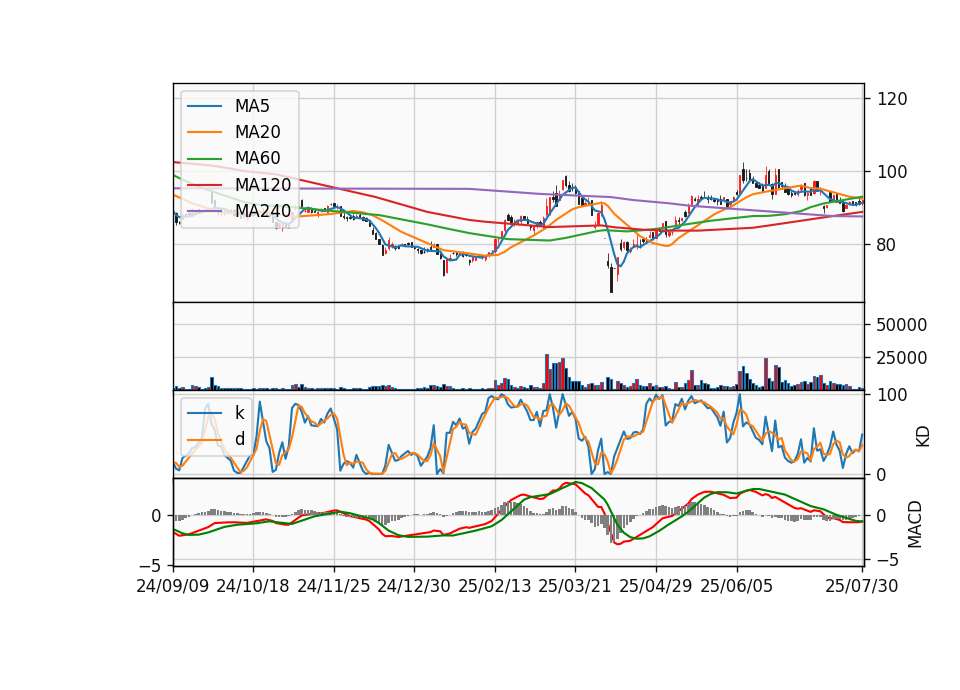The width and height of the screenshot is (960, 690).
Task: Click the 100 tick atop the KD axis
Action: pos(891,395)
